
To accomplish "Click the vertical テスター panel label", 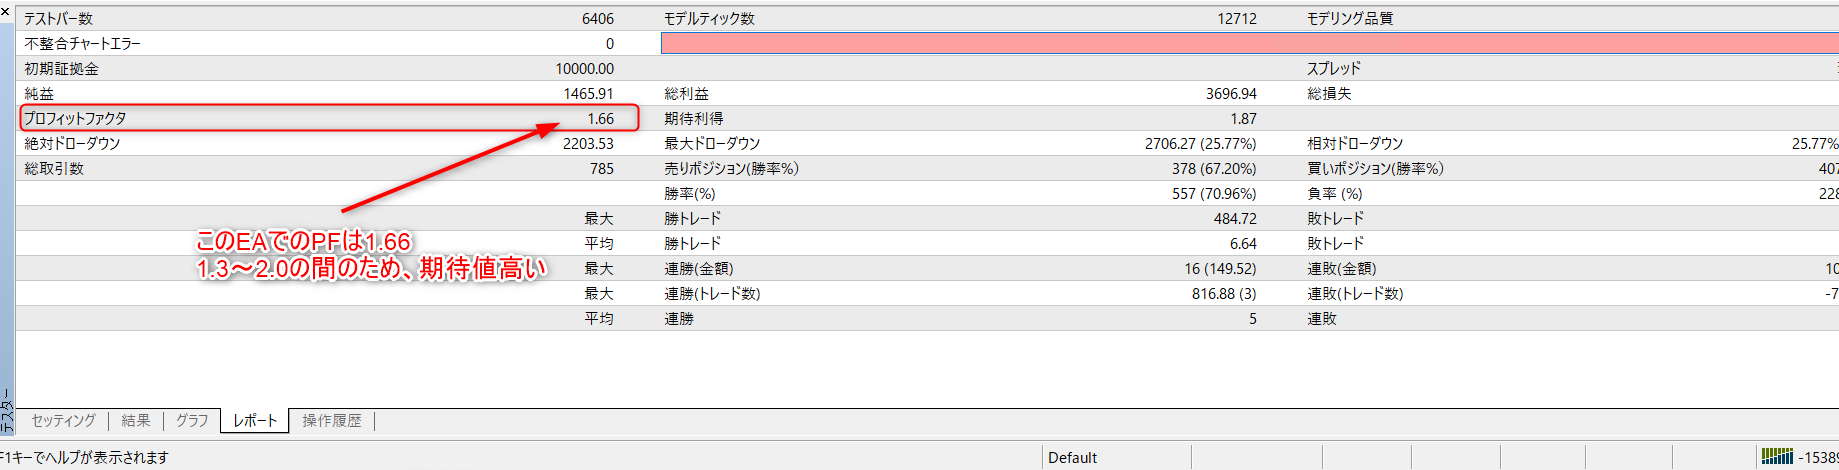I will click(6, 410).
